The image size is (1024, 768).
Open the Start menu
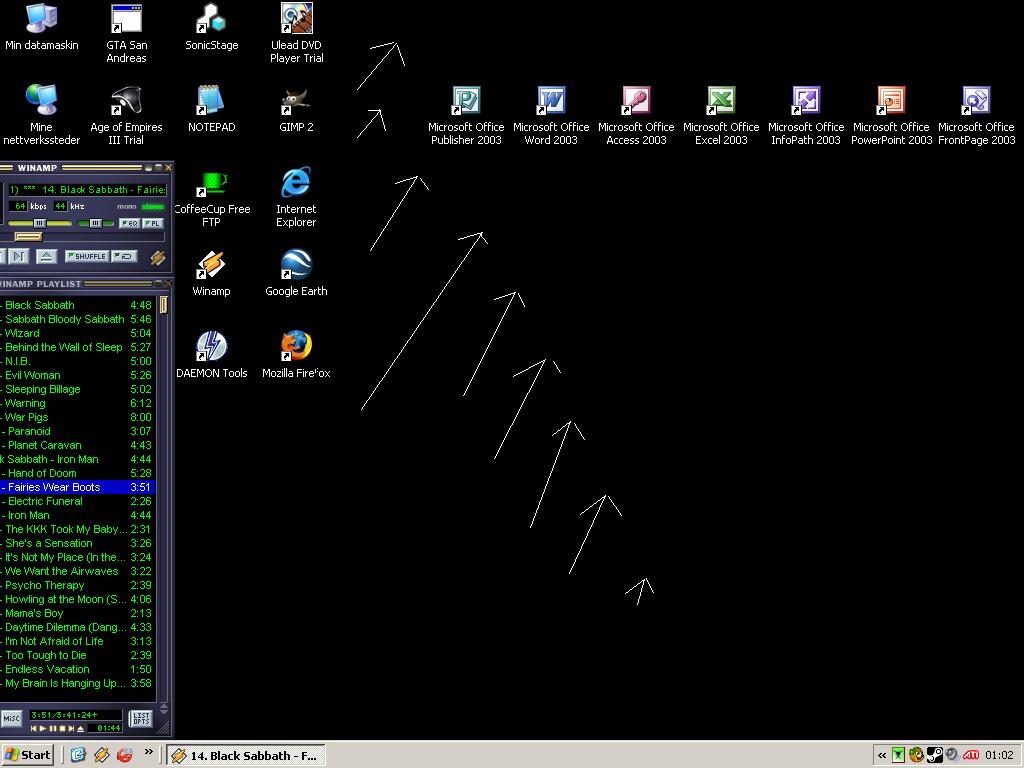point(28,755)
